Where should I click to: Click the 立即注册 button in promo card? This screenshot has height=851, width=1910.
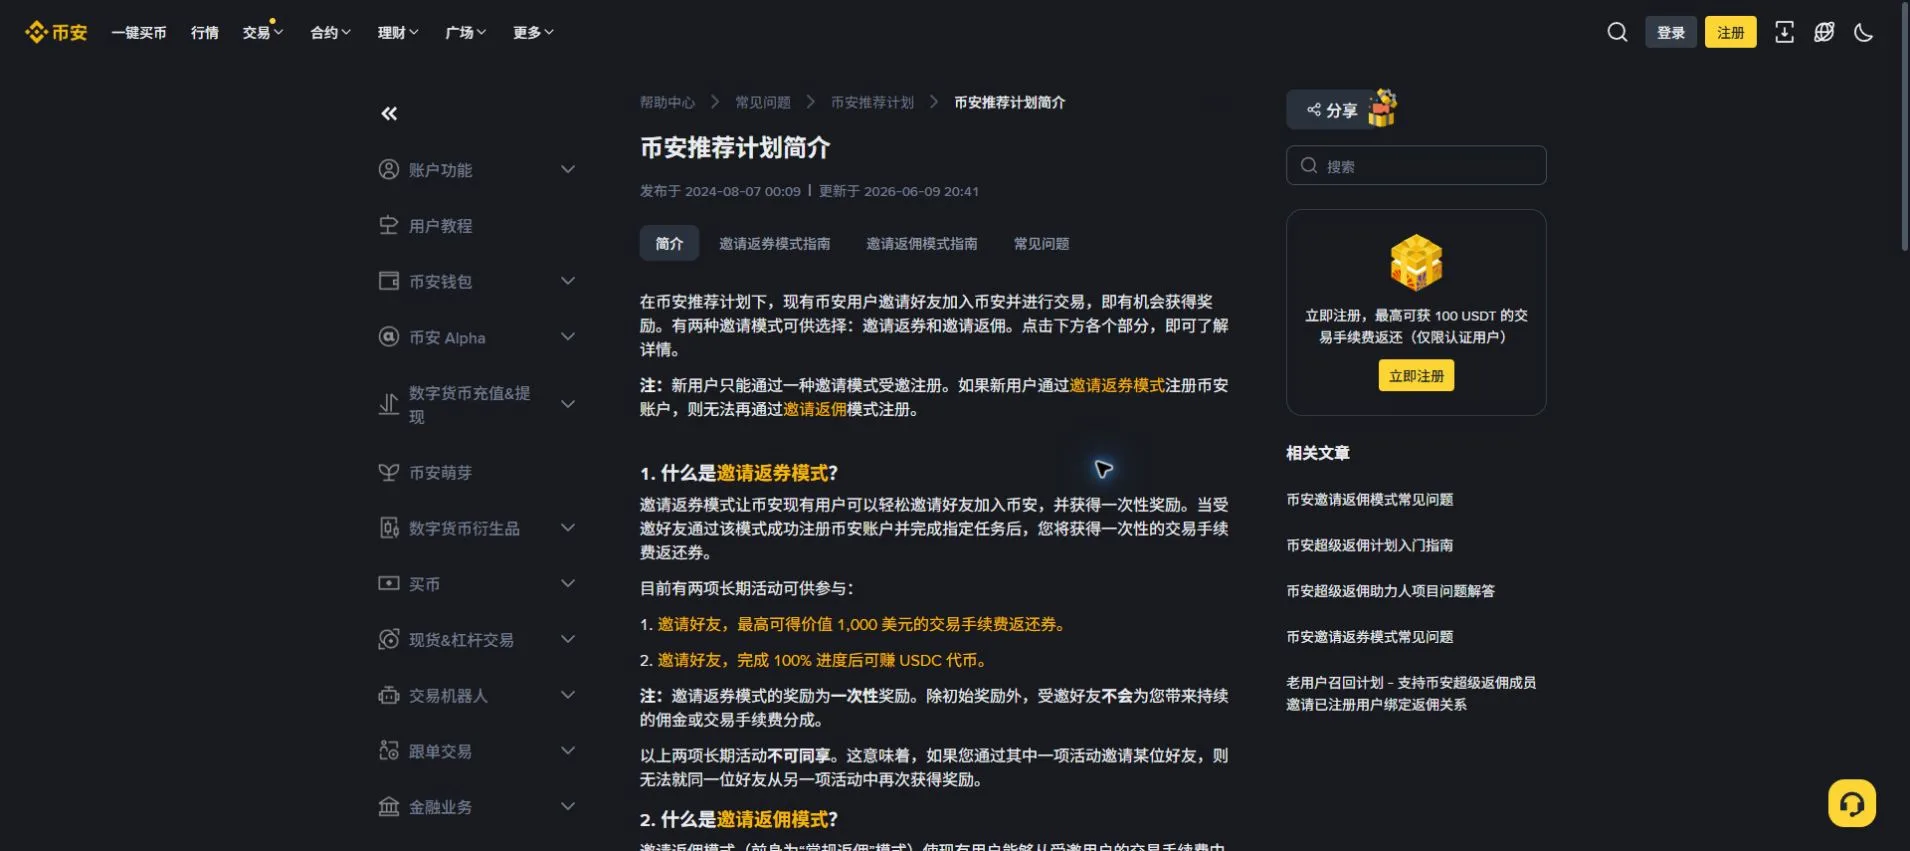[x=1416, y=375]
